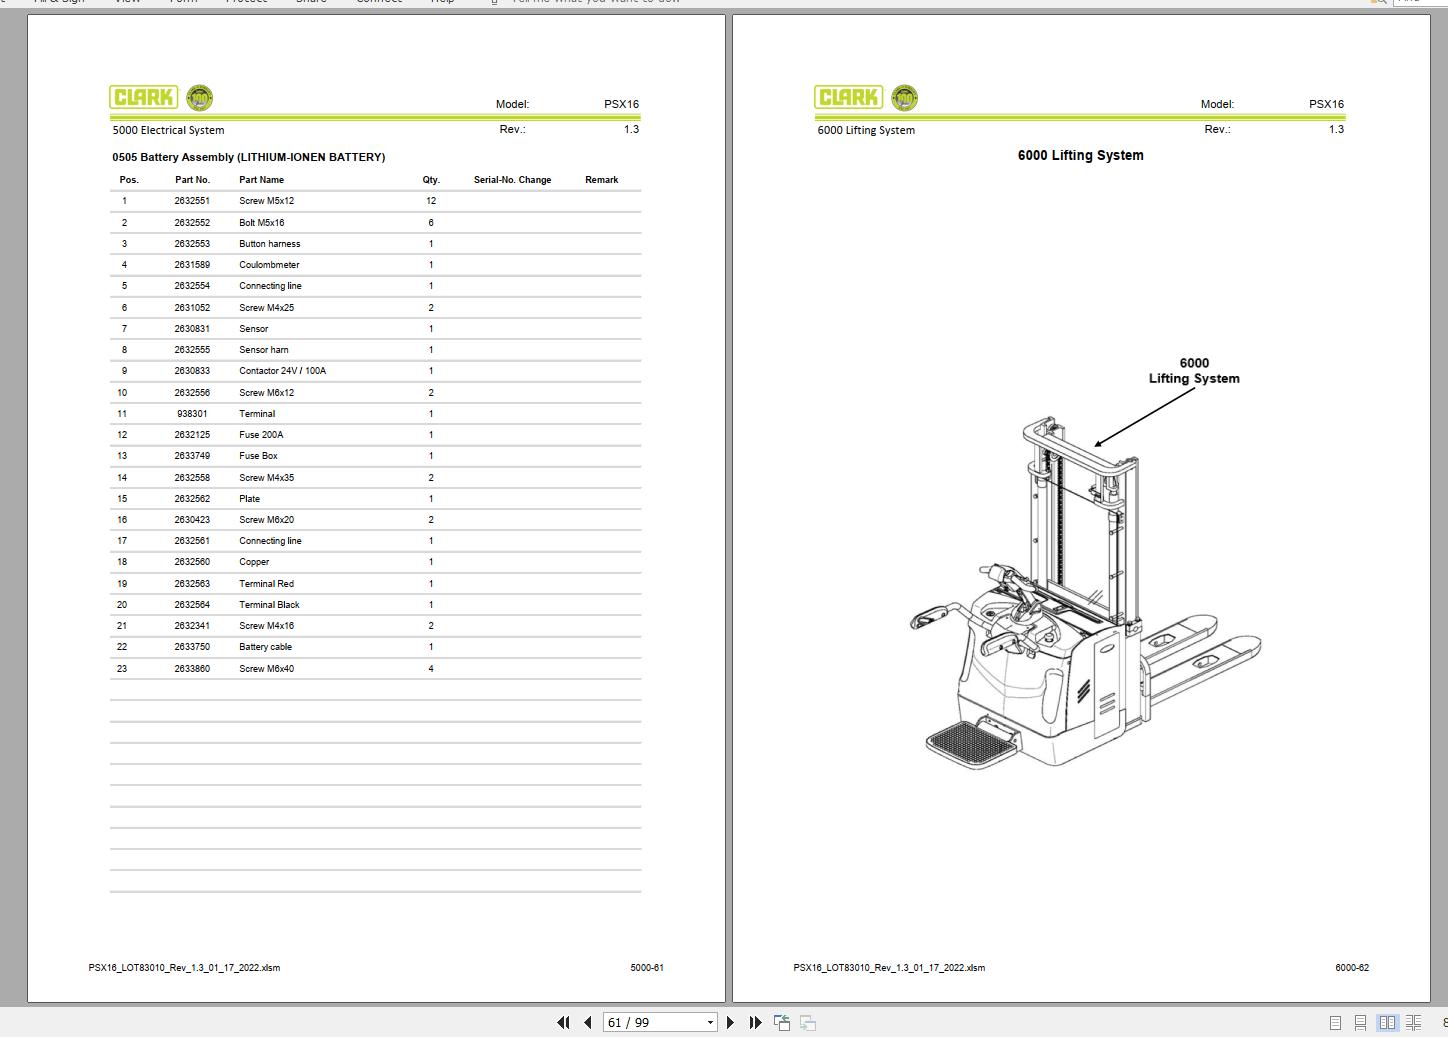Select the 'Contactor 24V / 100A' entry

click(x=282, y=371)
